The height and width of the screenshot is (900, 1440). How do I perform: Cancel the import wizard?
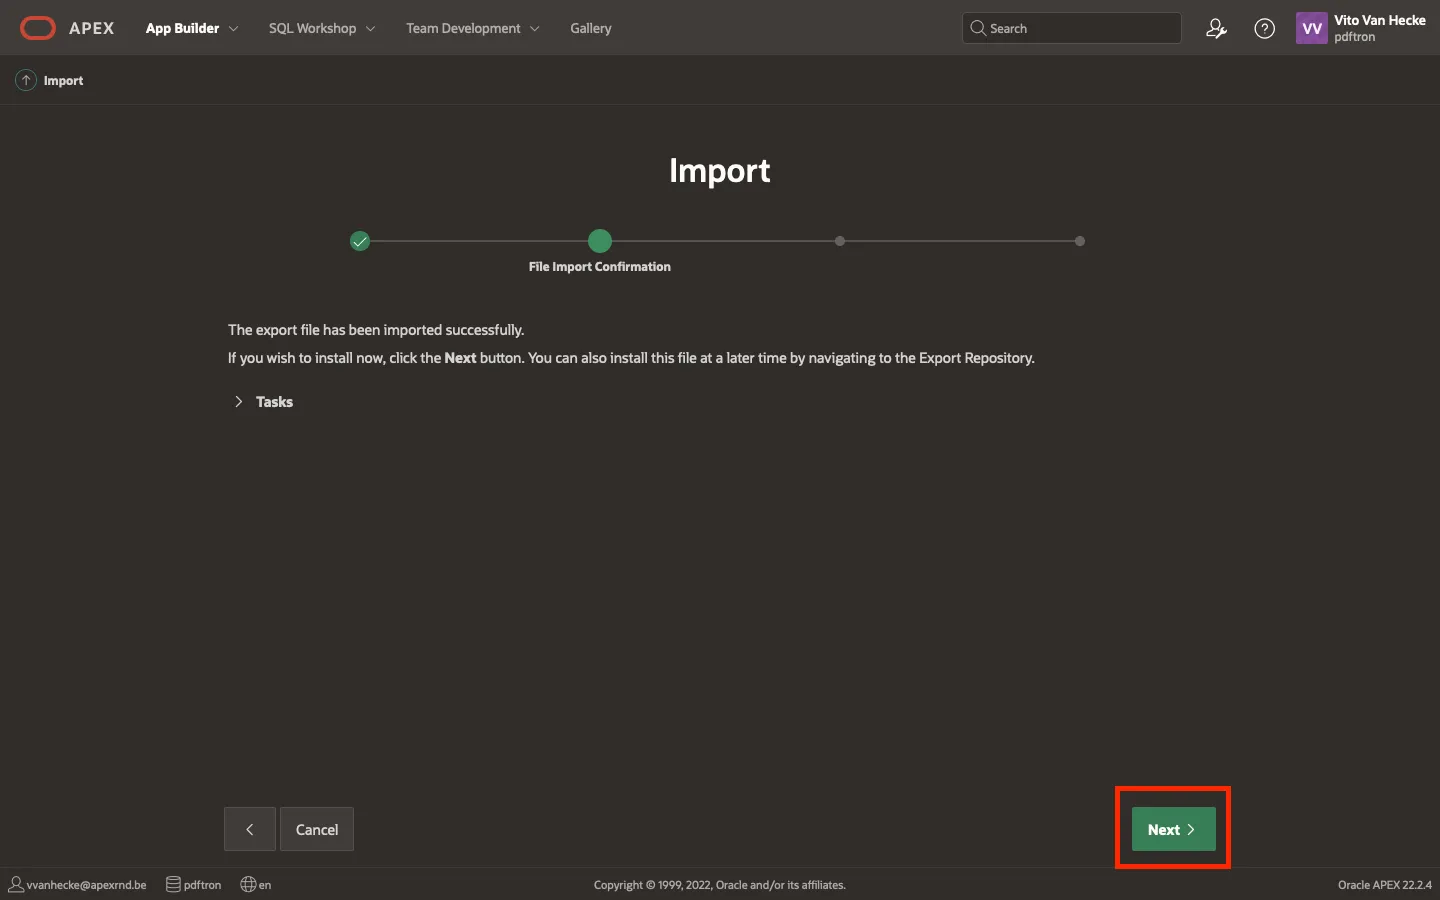click(x=317, y=829)
